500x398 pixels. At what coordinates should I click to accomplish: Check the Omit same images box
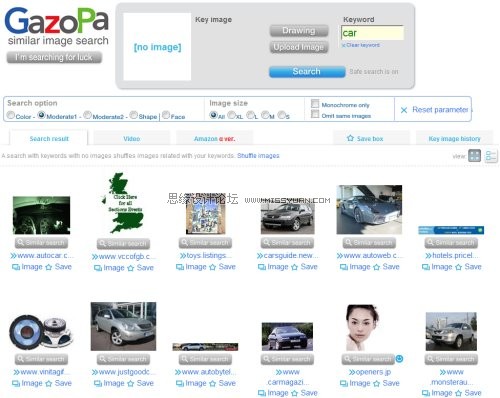[315, 114]
